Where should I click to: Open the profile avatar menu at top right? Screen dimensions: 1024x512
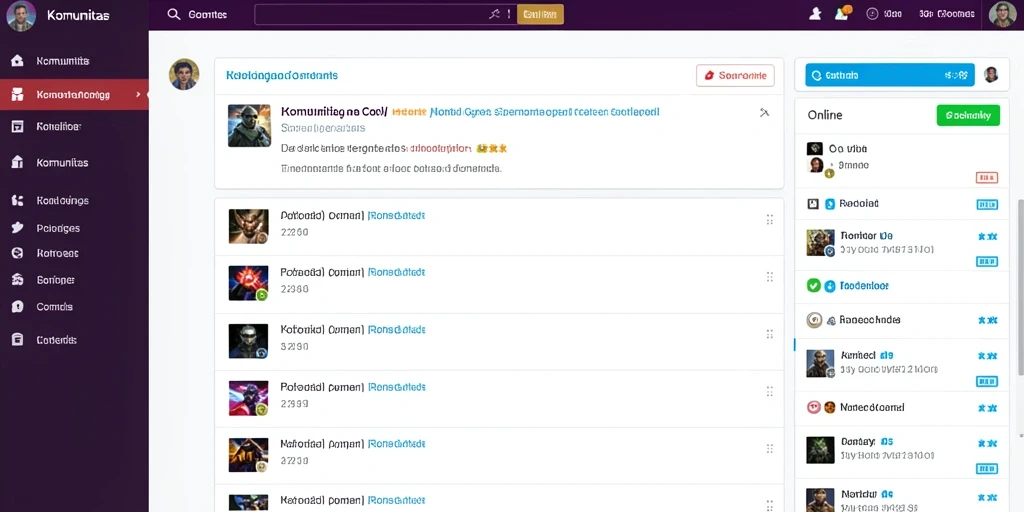pos(1002,14)
